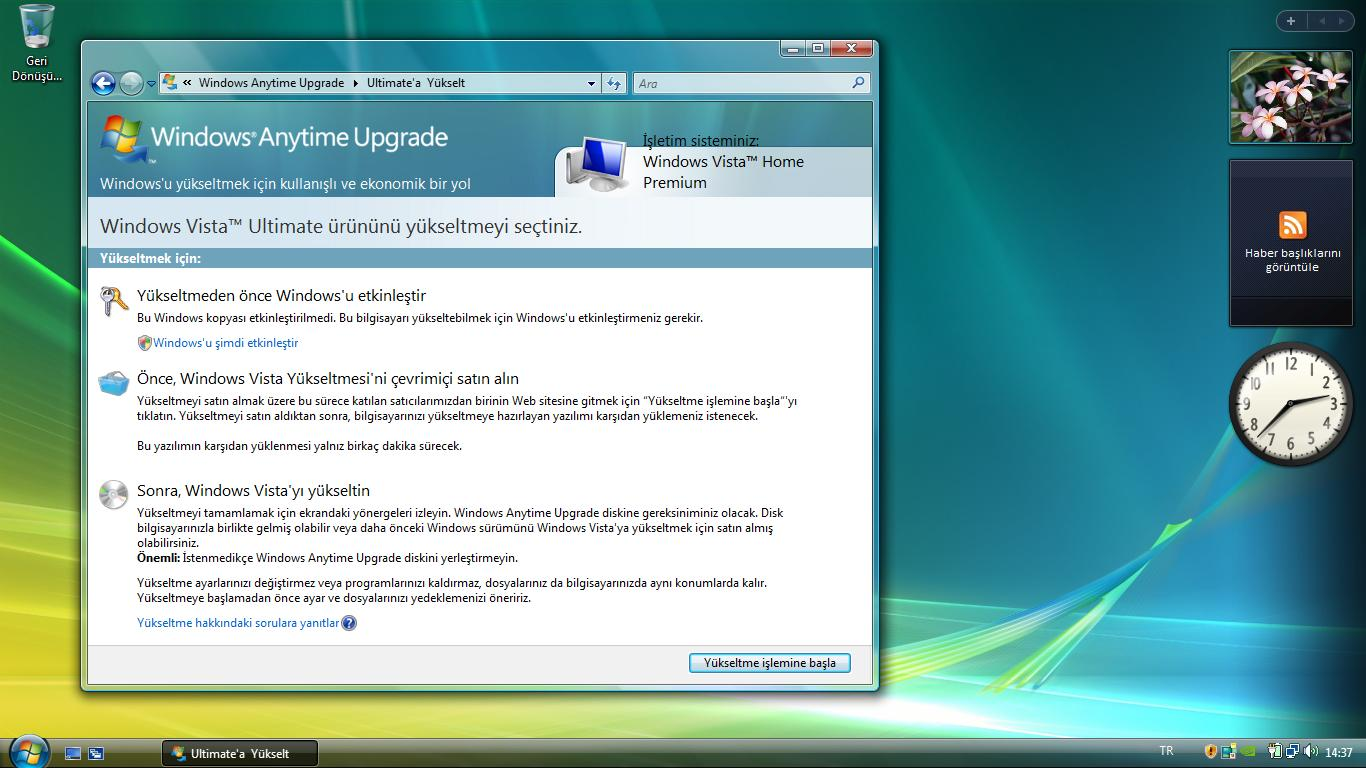This screenshot has width=1366, height=768.
Task: Click the security shield alert tray icon
Action: [x=1211, y=751]
